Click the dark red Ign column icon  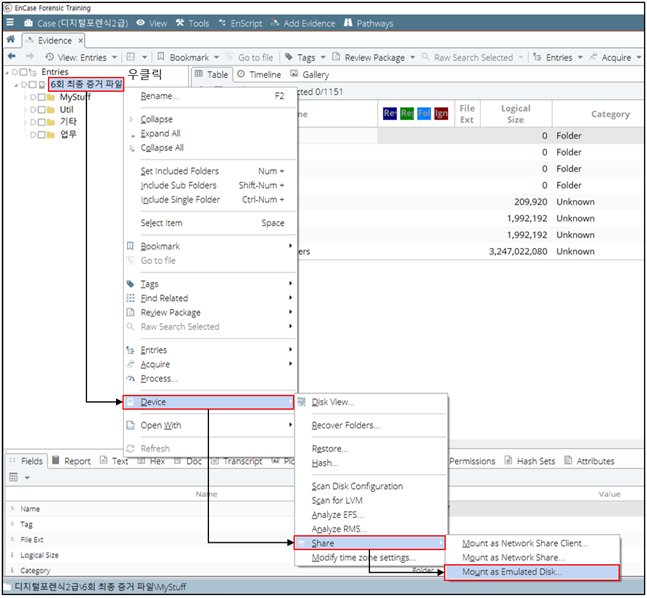tap(441, 113)
